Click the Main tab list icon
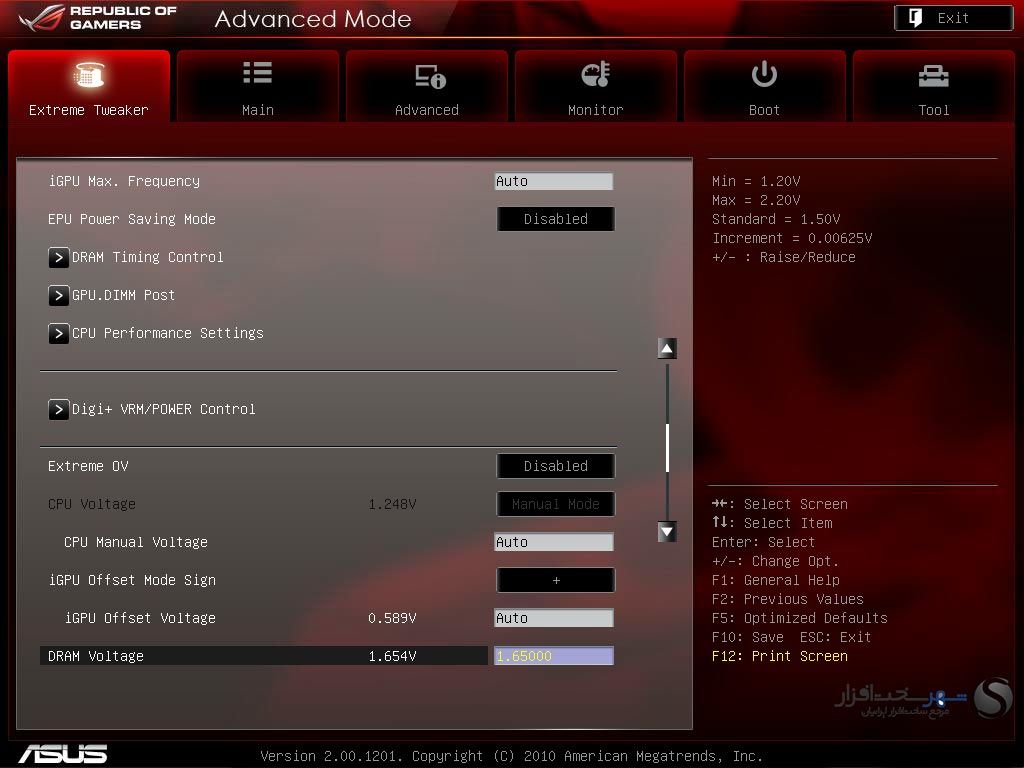Viewport: 1024px width, 768px height. pos(257,73)
